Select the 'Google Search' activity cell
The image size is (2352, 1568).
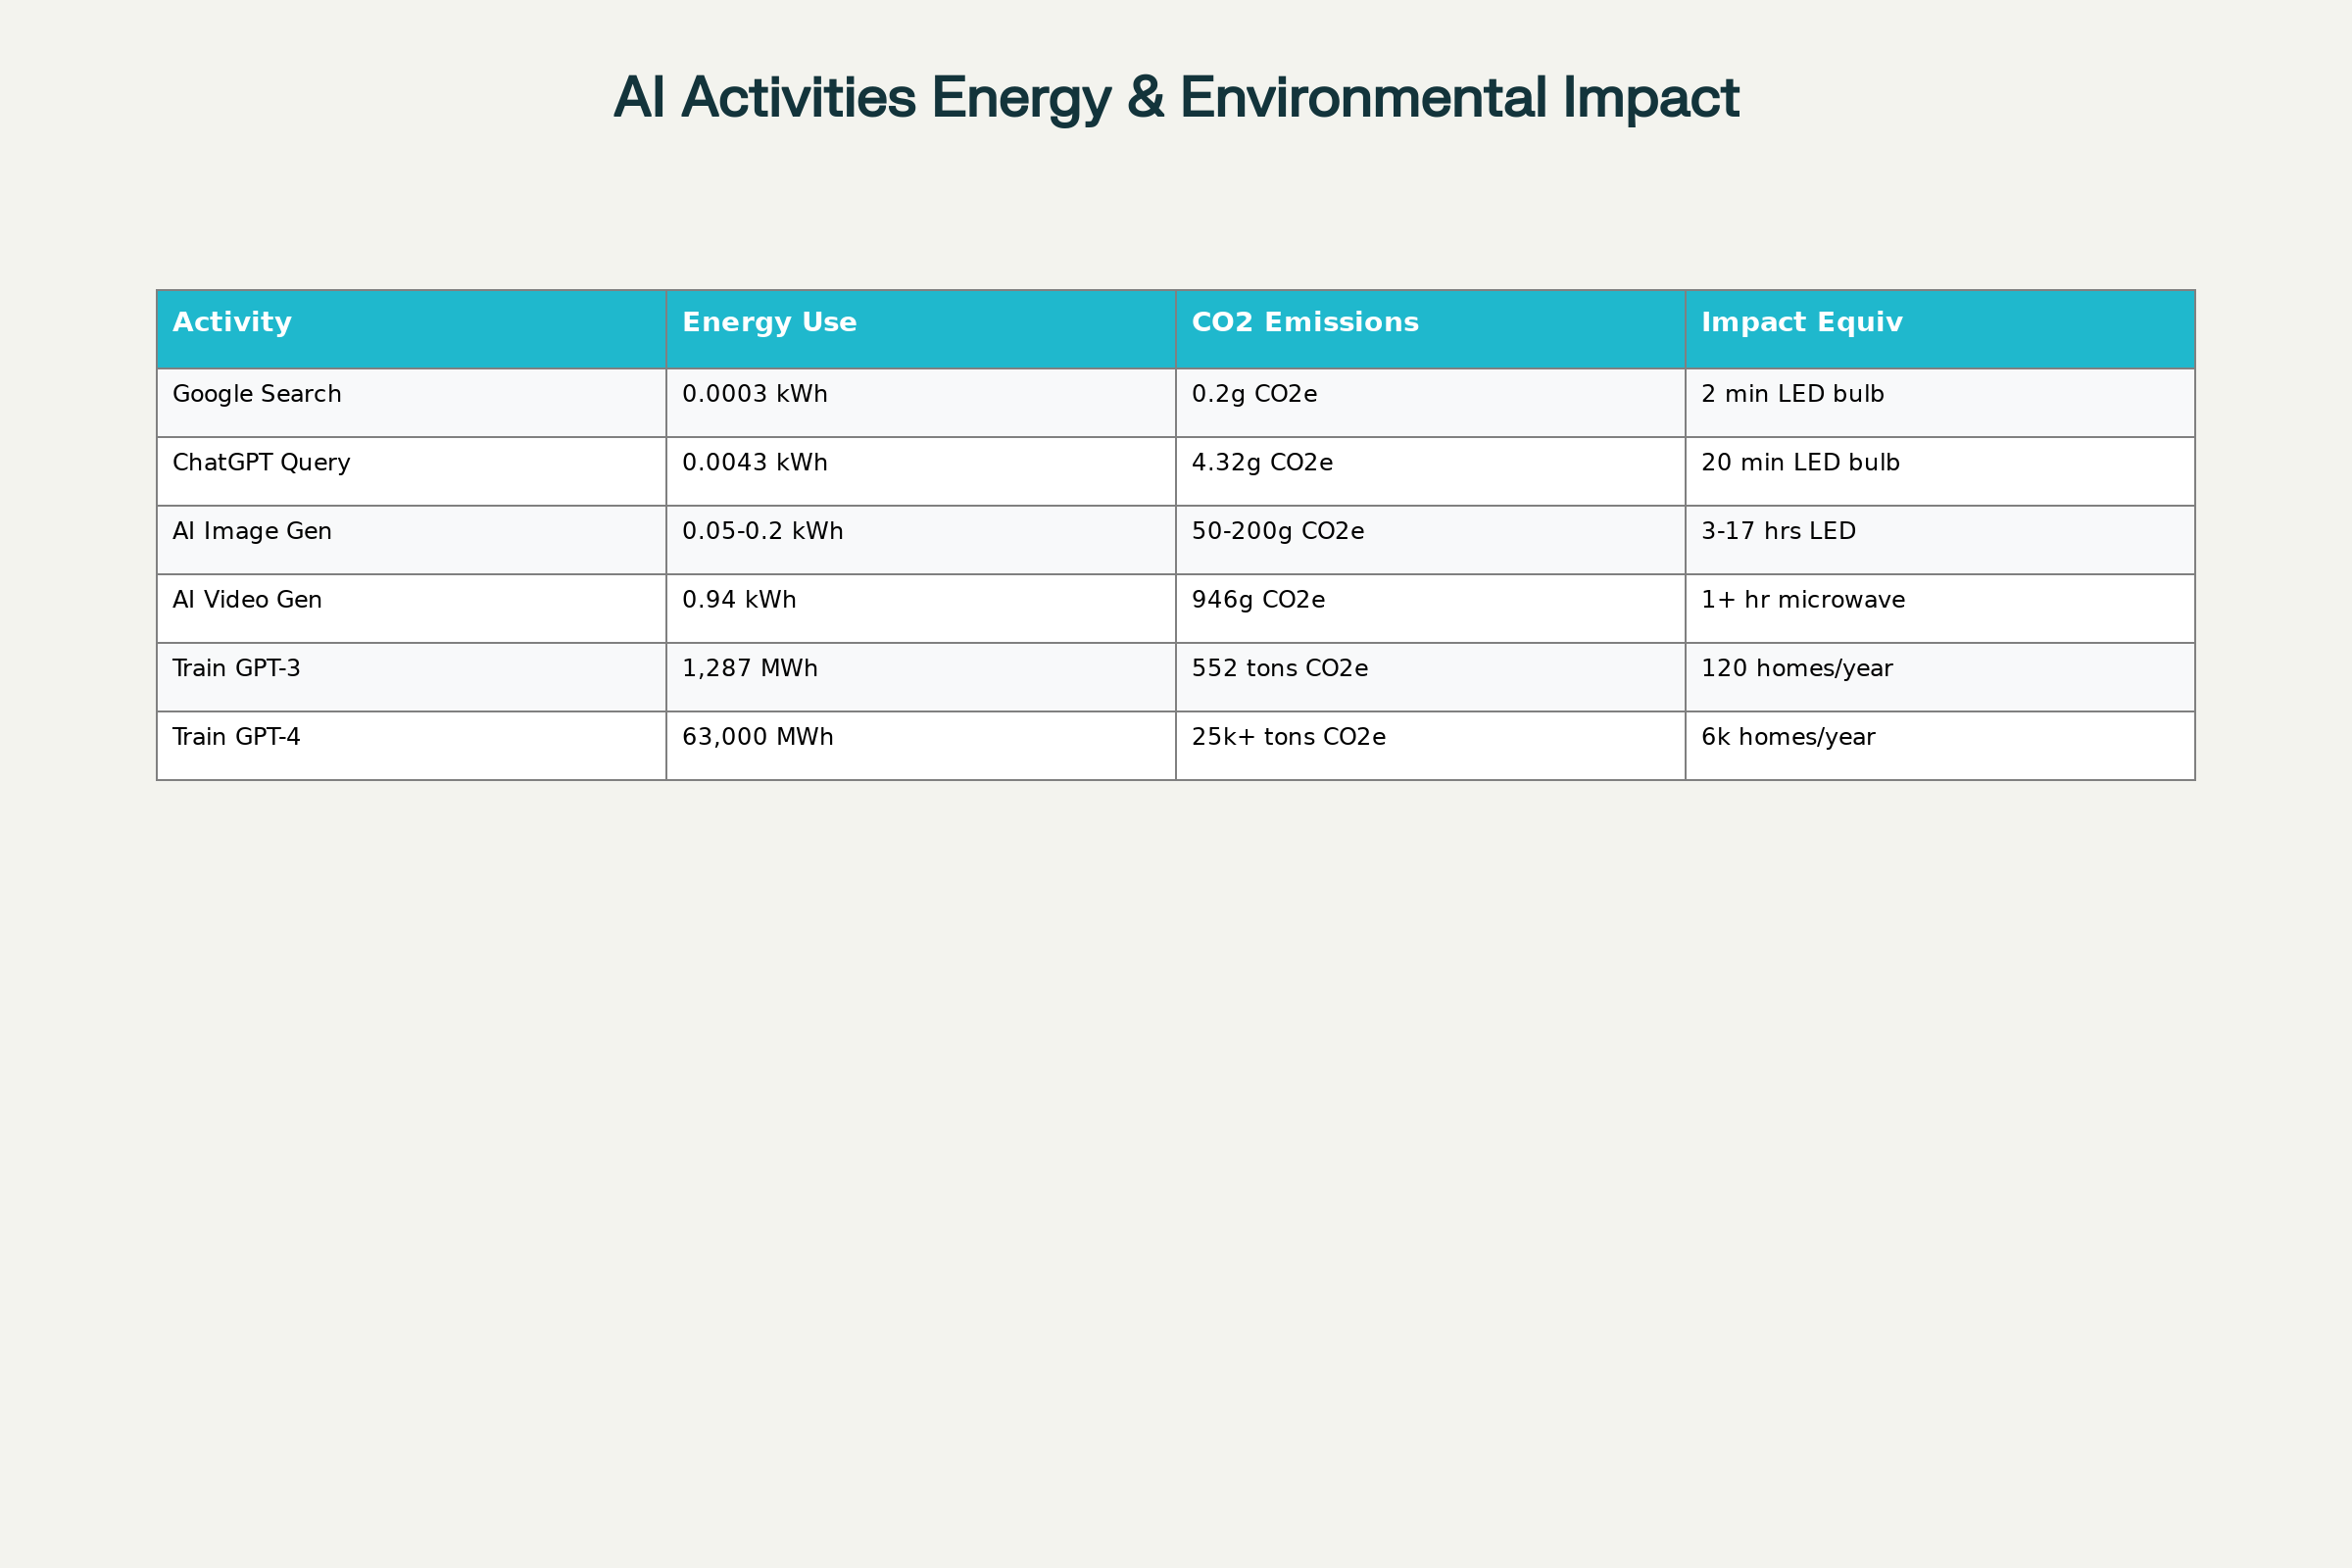pos(257,395)
